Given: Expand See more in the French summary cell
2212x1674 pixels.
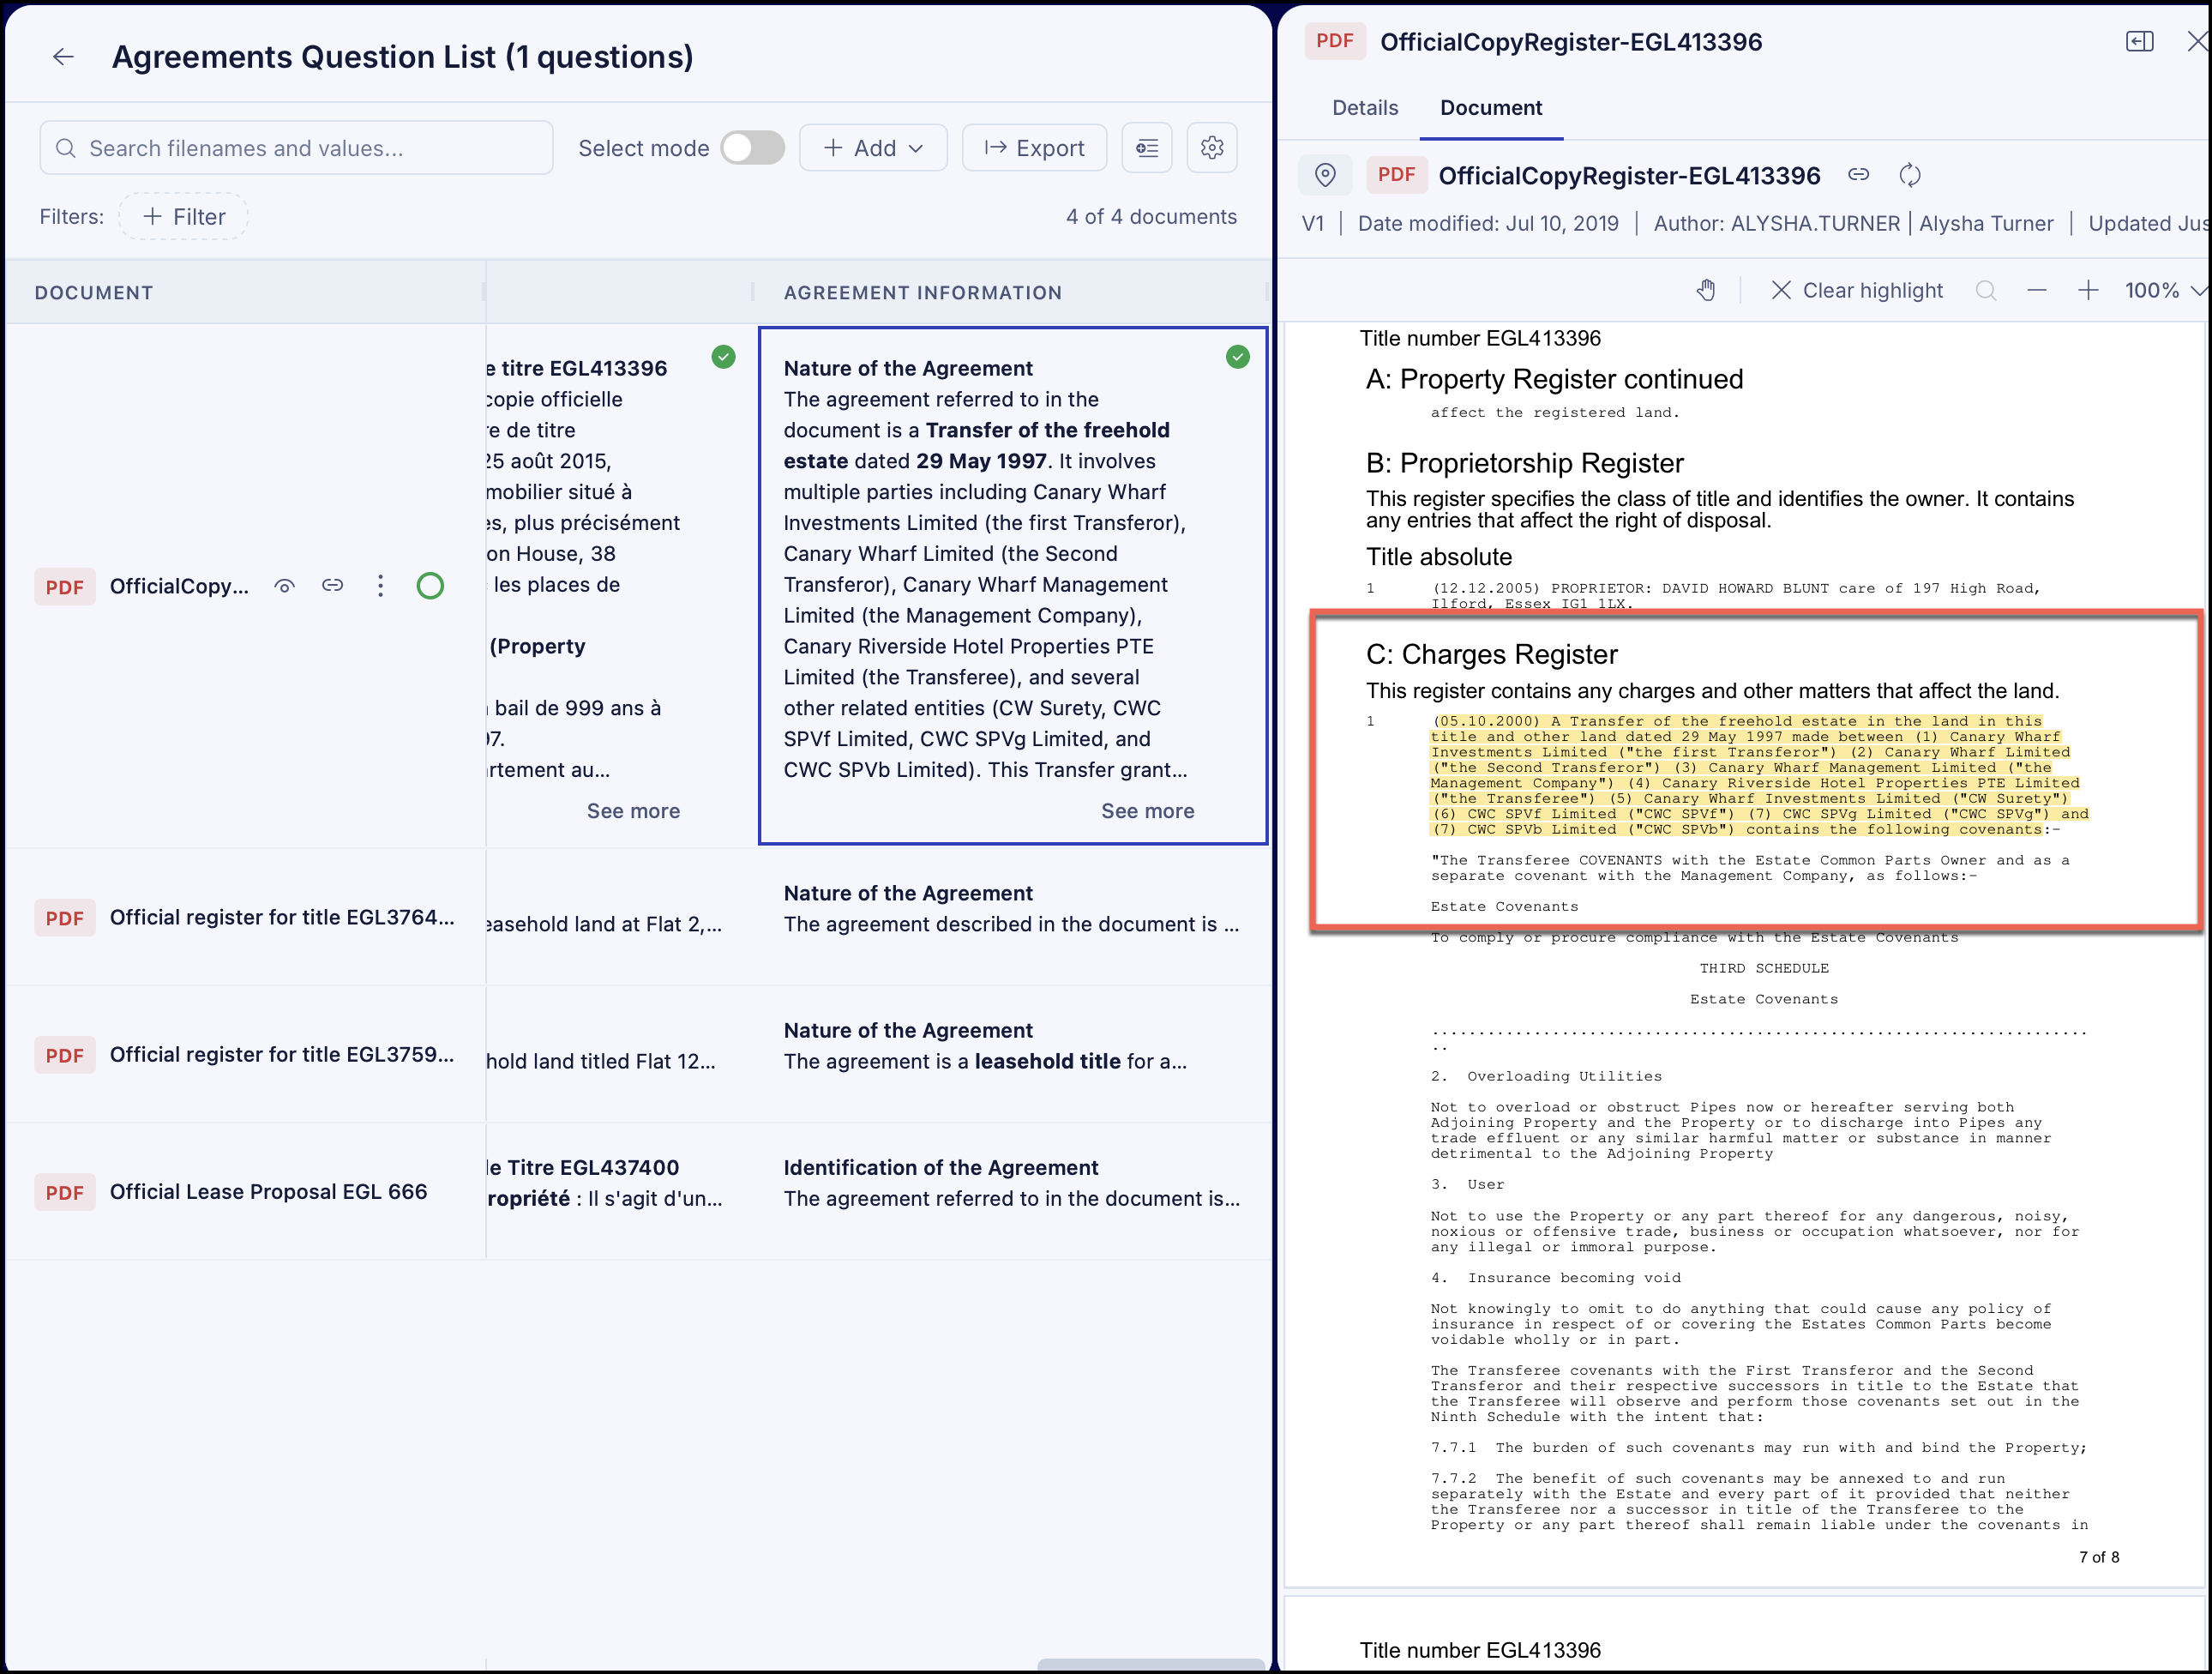Looking at the screenshot, I should click(633, 811).
